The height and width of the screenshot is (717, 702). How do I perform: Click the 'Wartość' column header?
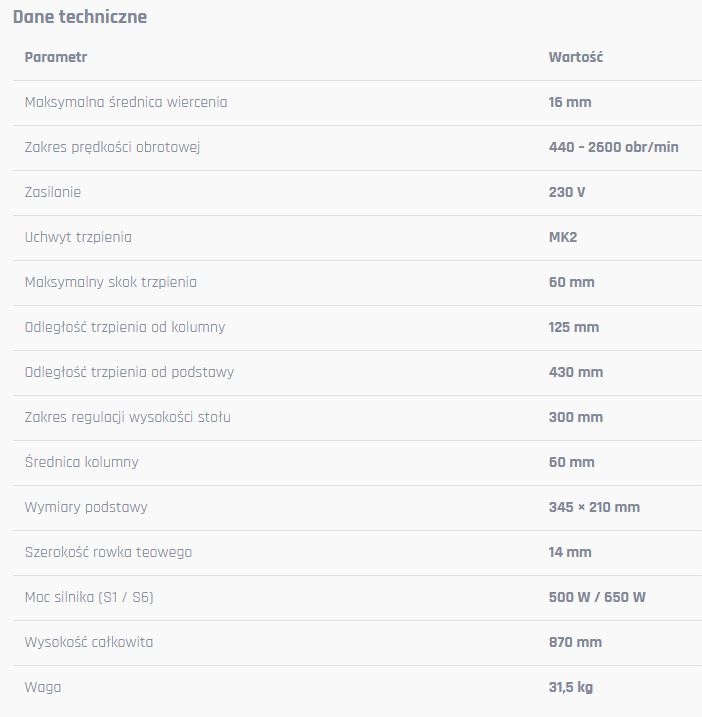[576, 57]
